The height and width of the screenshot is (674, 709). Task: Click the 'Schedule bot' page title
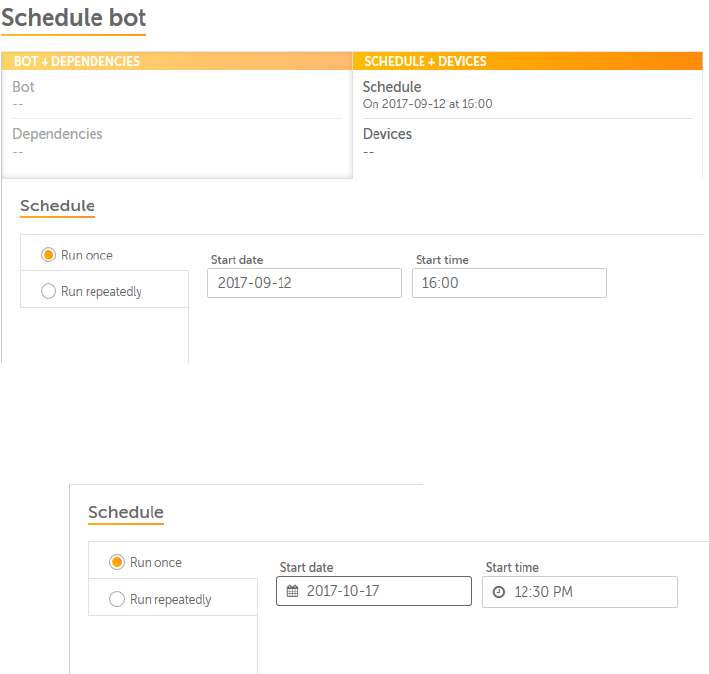pos(74,18)
